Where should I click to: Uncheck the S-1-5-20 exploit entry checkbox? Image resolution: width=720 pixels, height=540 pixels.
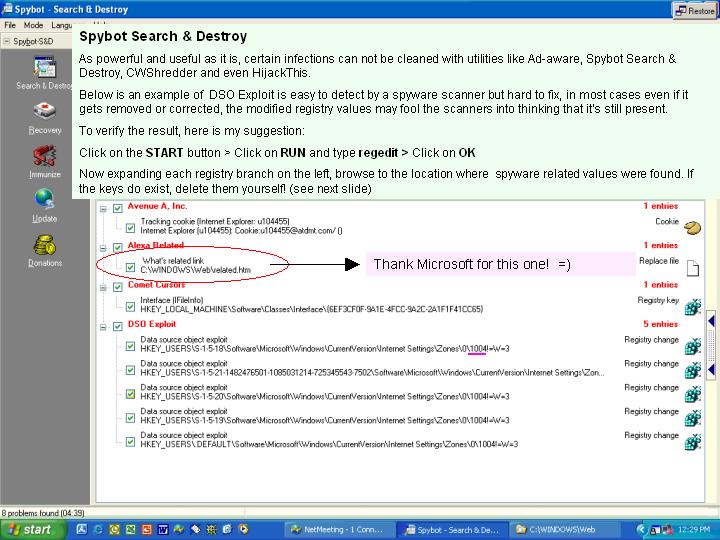pos(130,394)
